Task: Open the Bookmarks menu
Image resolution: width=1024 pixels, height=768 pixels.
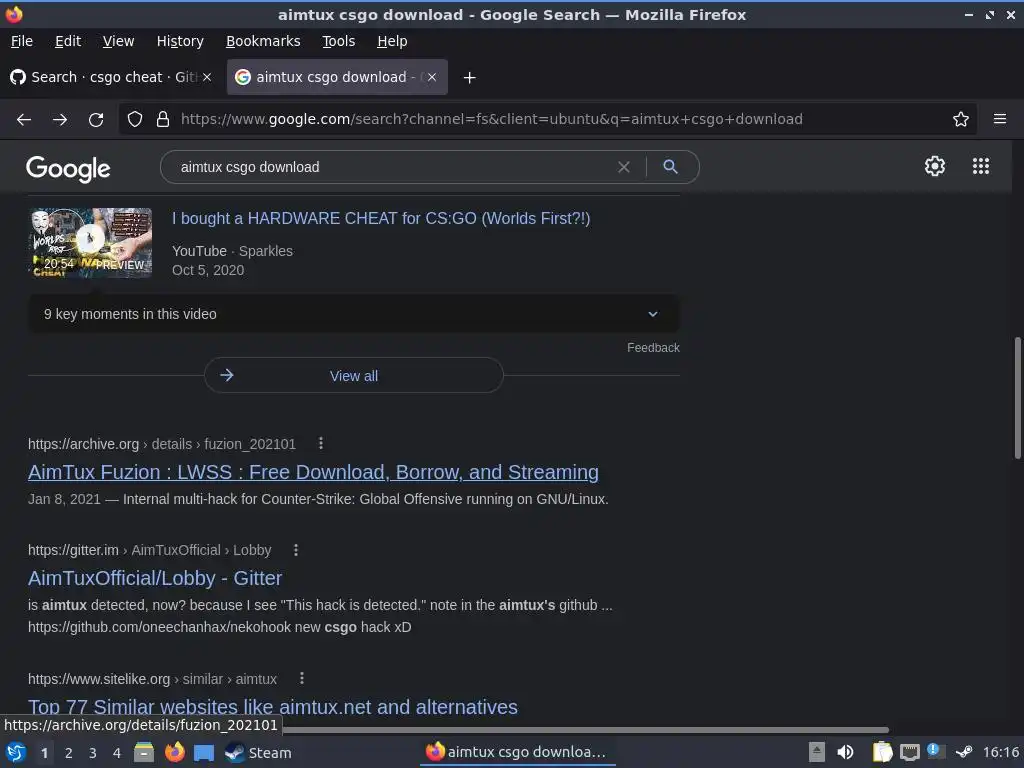Action: [263, 41]
